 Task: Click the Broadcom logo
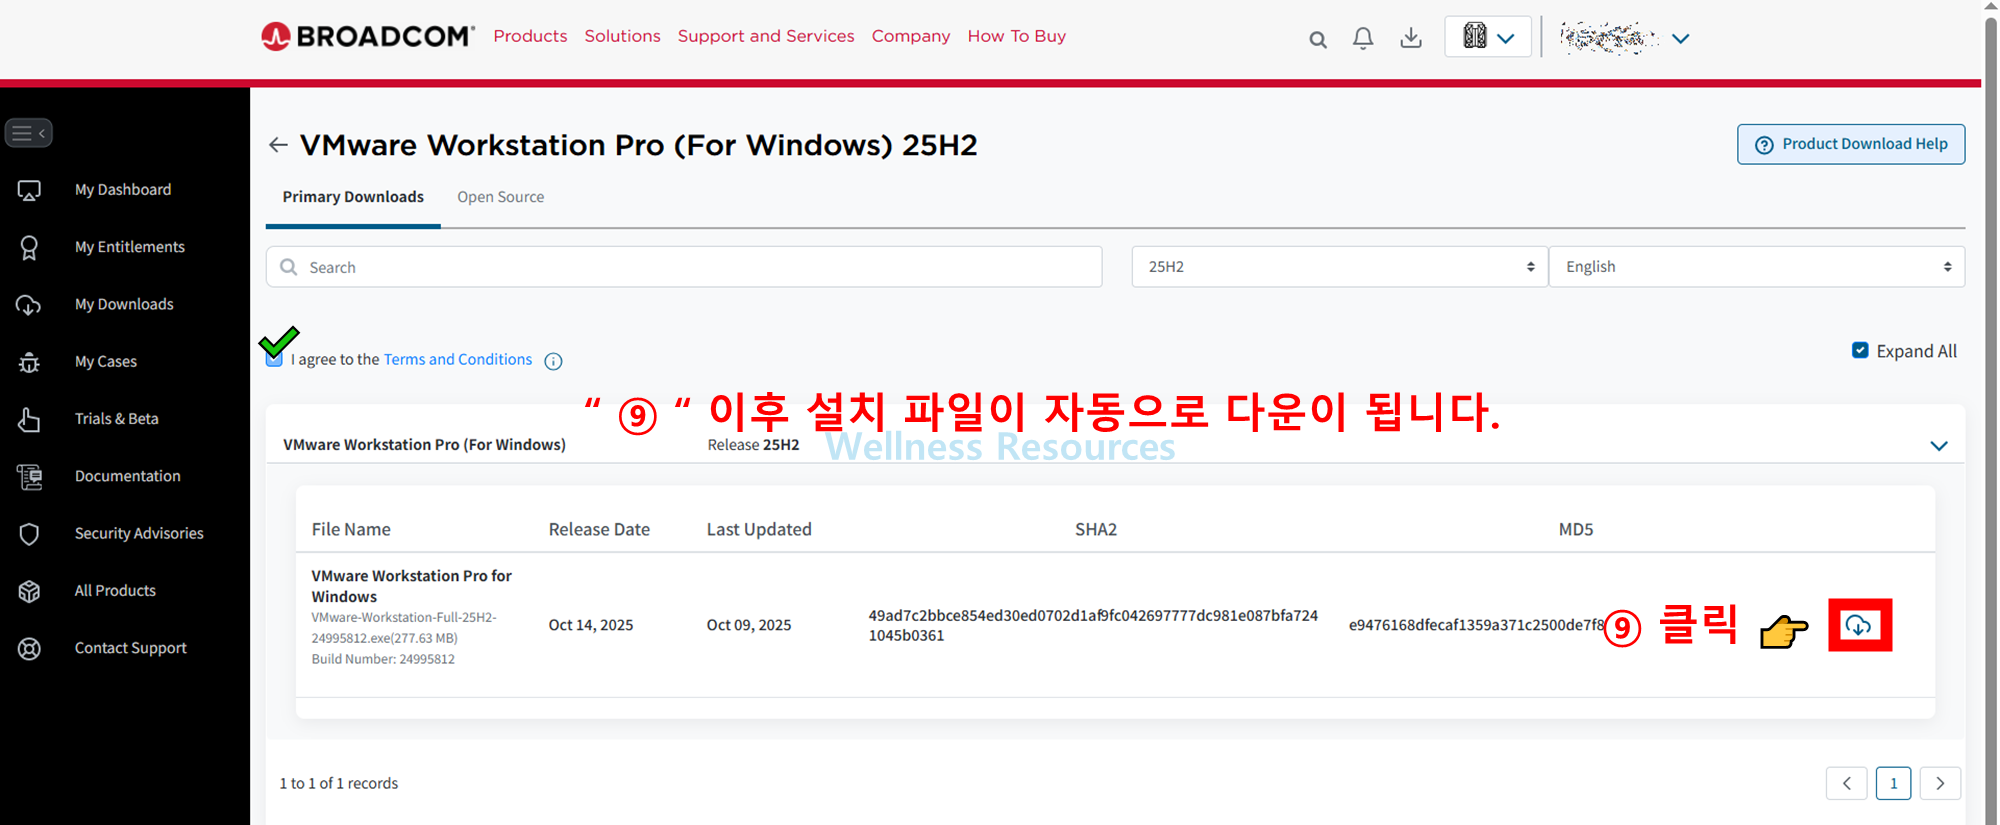click(x=368, y=36)
